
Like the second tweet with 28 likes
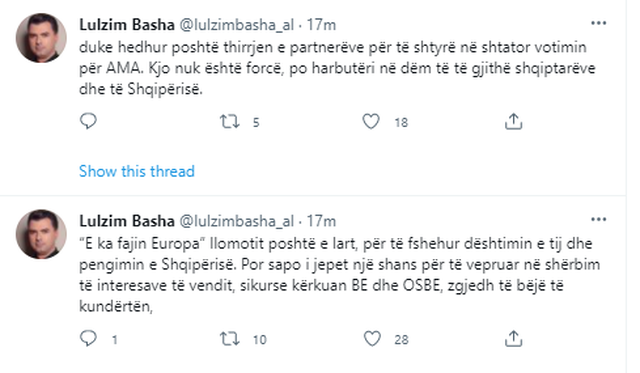(x=372, y=339)
